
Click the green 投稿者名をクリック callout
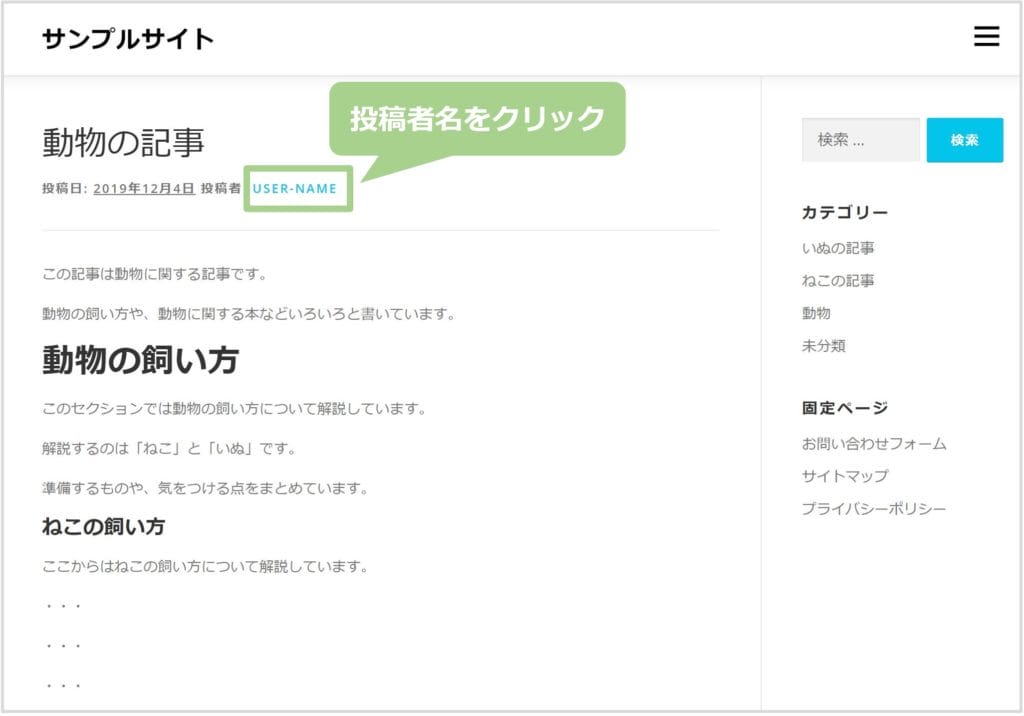click(x=477, y=119)
